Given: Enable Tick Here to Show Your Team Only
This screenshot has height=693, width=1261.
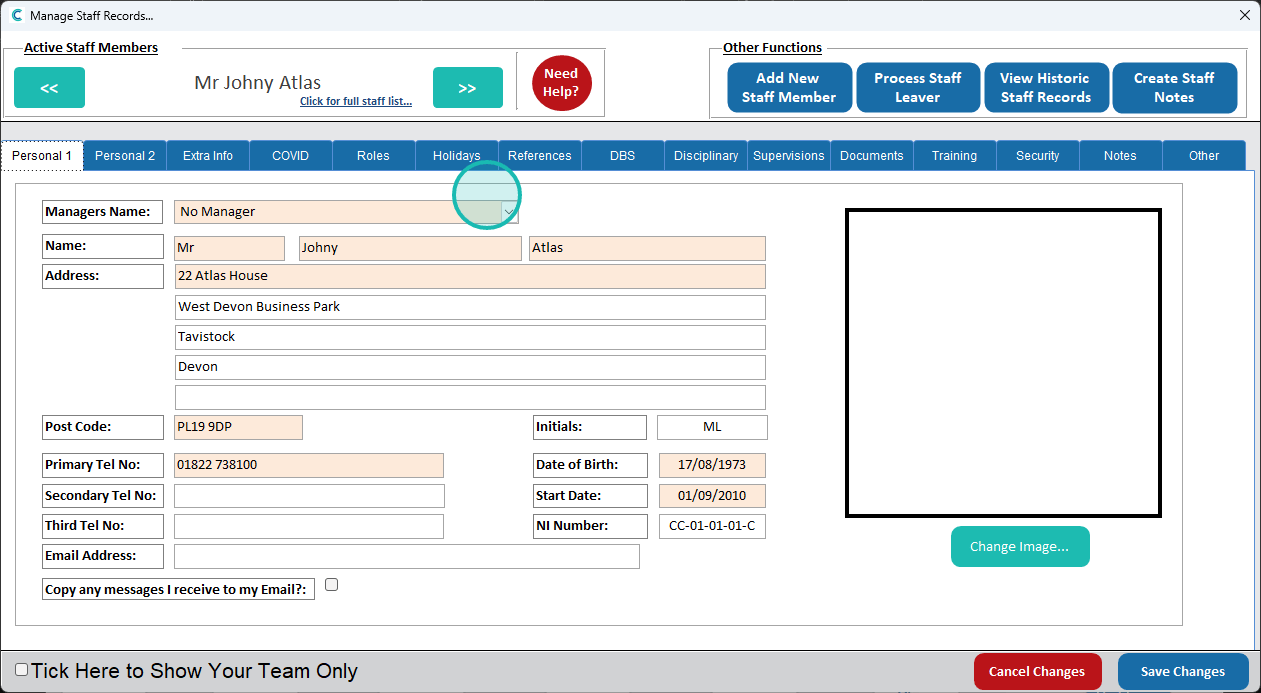Looking at the screenshot, I should [x=22, y=670].
